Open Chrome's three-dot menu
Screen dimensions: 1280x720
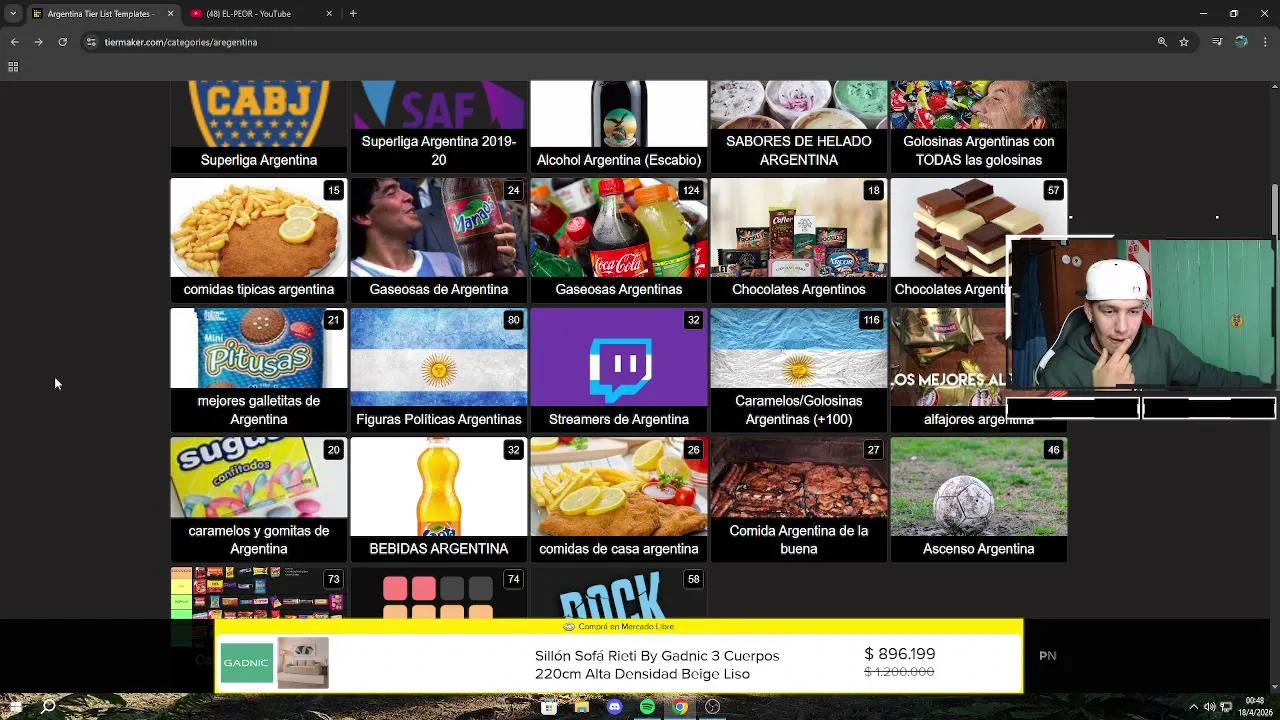pyautogui.click(x=1266, y=42)
